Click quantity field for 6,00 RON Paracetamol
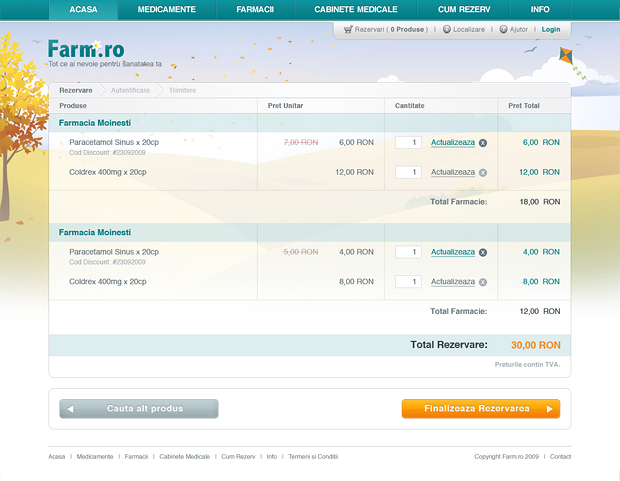Screen dimensions: 620x481 (x=408, y=143)
